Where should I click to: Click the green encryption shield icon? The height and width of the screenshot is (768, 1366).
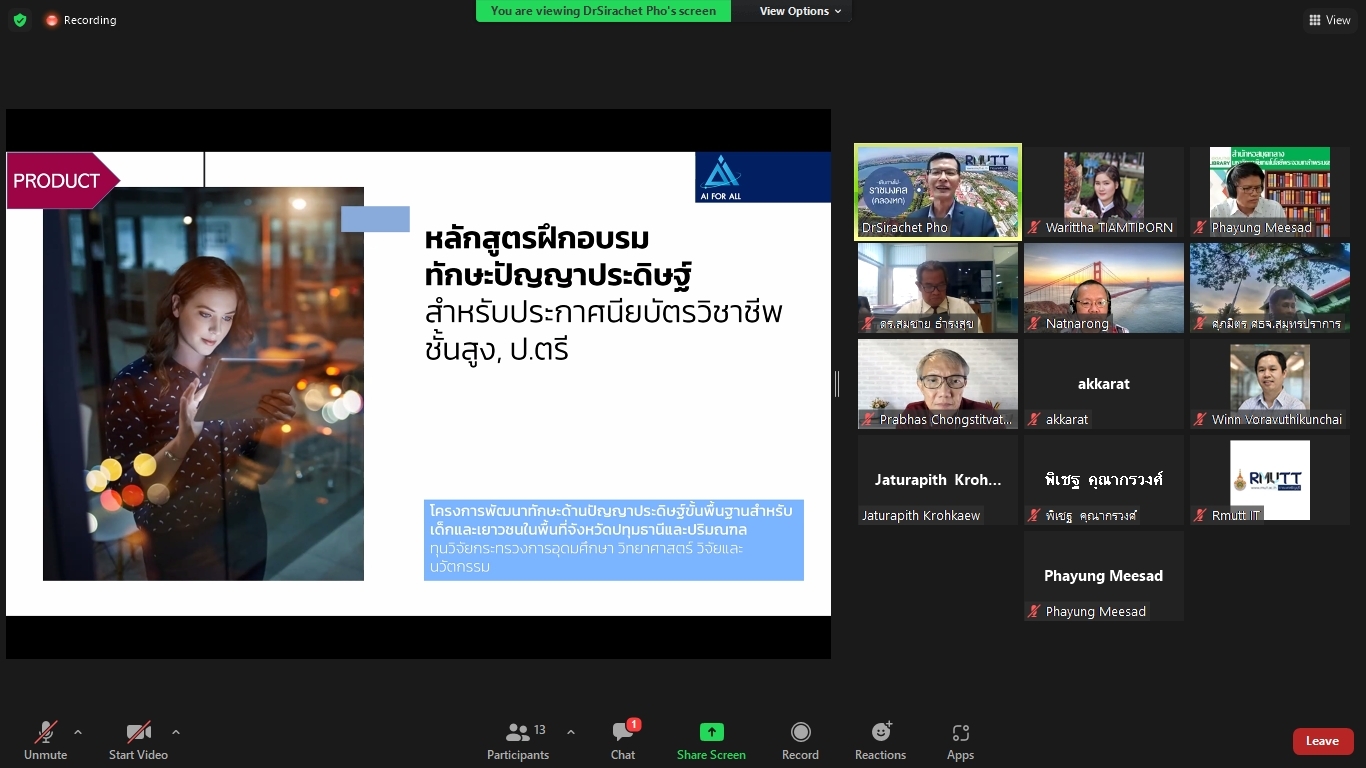point(20,20)
